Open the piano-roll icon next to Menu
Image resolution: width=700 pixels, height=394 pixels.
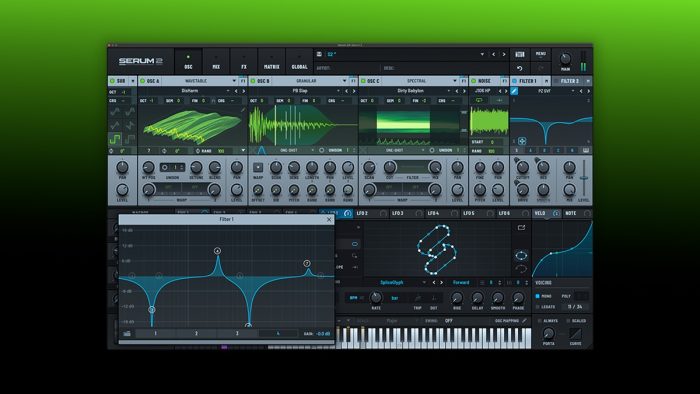click(x=520, y=54)
